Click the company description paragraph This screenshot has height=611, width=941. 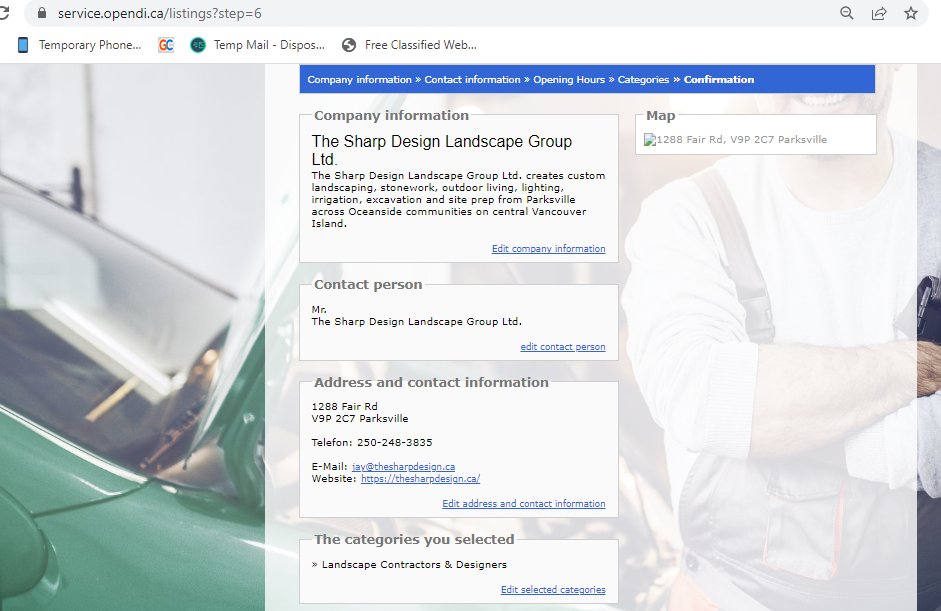point(458,200)
